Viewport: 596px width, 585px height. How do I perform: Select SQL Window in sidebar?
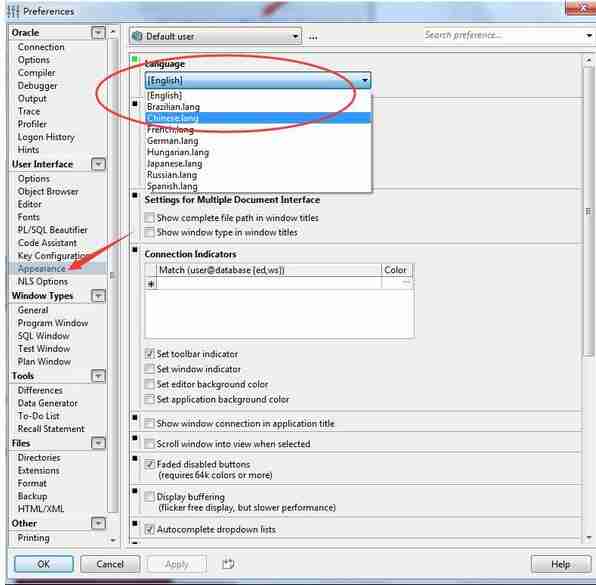point(43,336)
